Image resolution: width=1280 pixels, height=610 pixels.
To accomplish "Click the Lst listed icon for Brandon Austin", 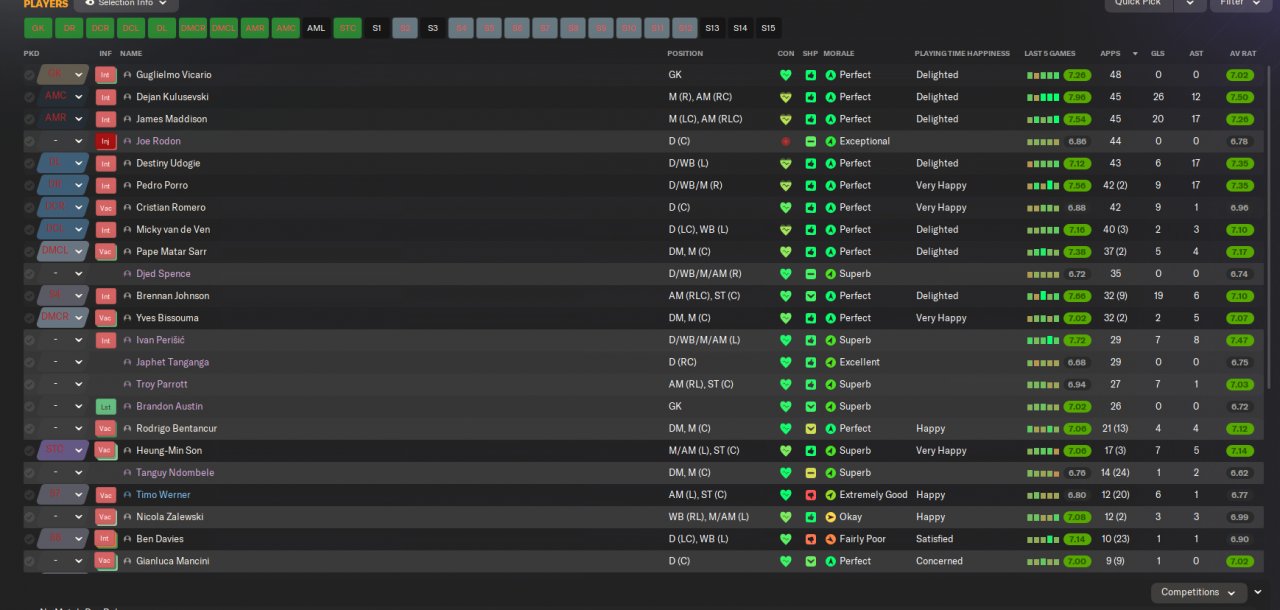I will pos(105,406).
